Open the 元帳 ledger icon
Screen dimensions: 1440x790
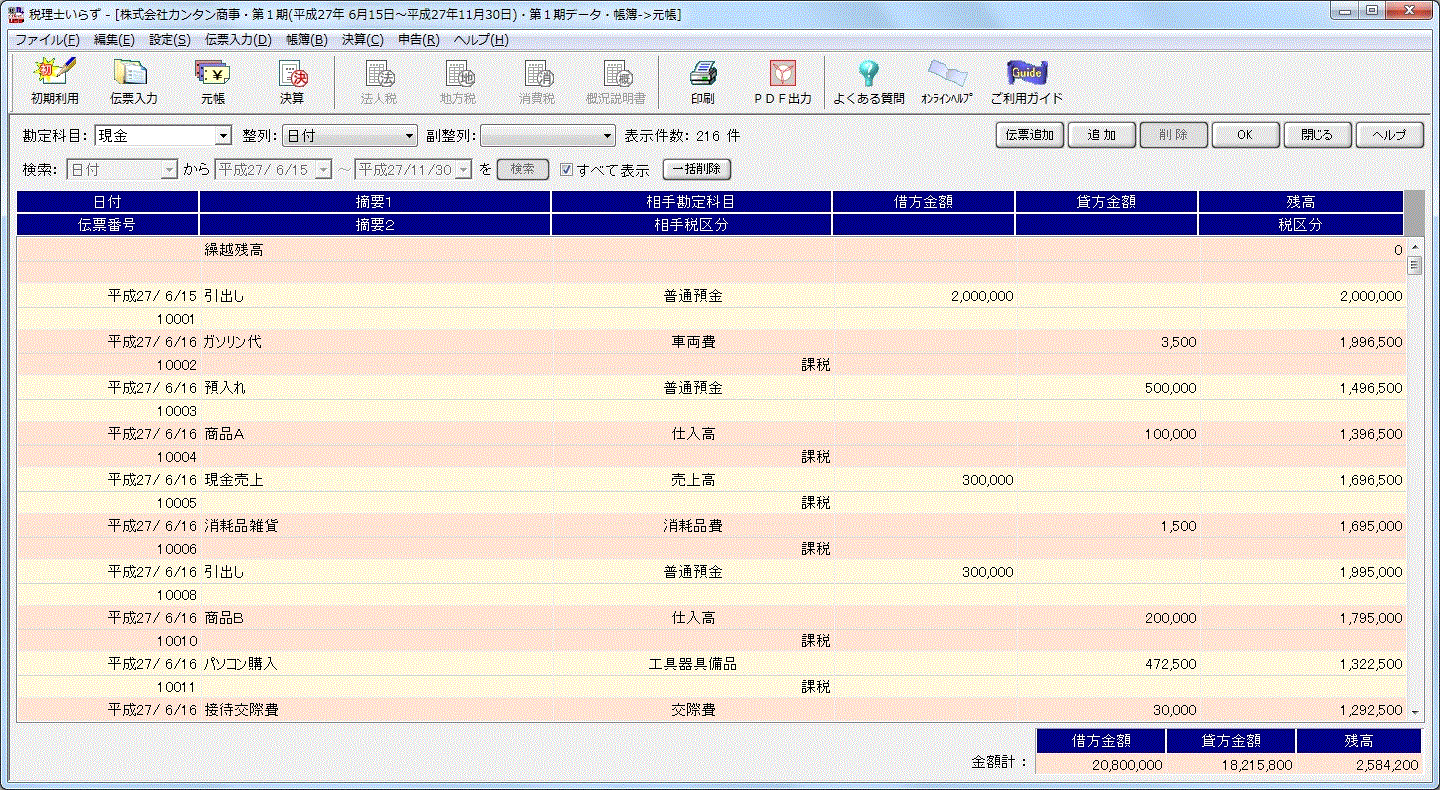coord(212,81)
